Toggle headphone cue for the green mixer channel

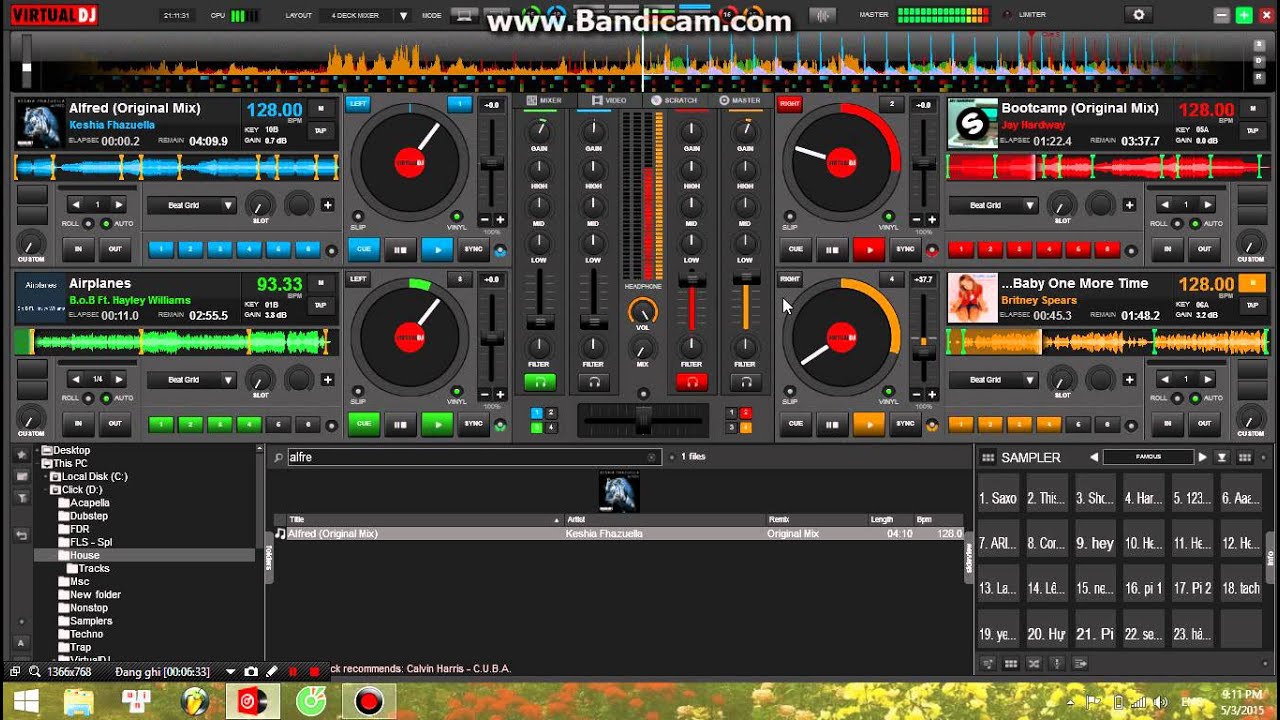pos(540,382)
